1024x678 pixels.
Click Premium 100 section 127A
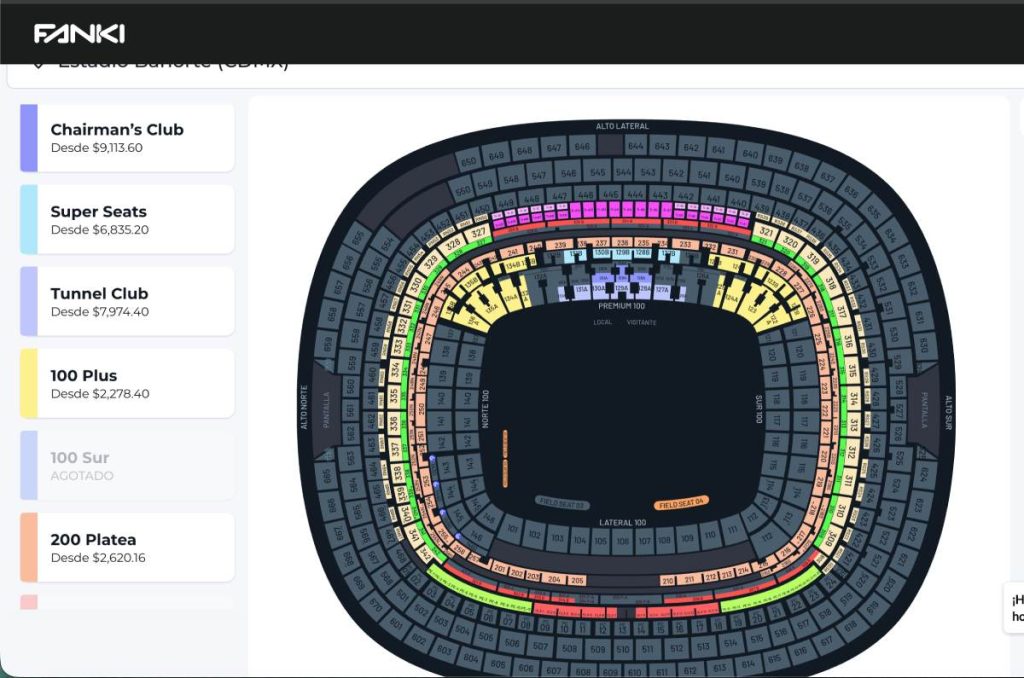[663, 288]
